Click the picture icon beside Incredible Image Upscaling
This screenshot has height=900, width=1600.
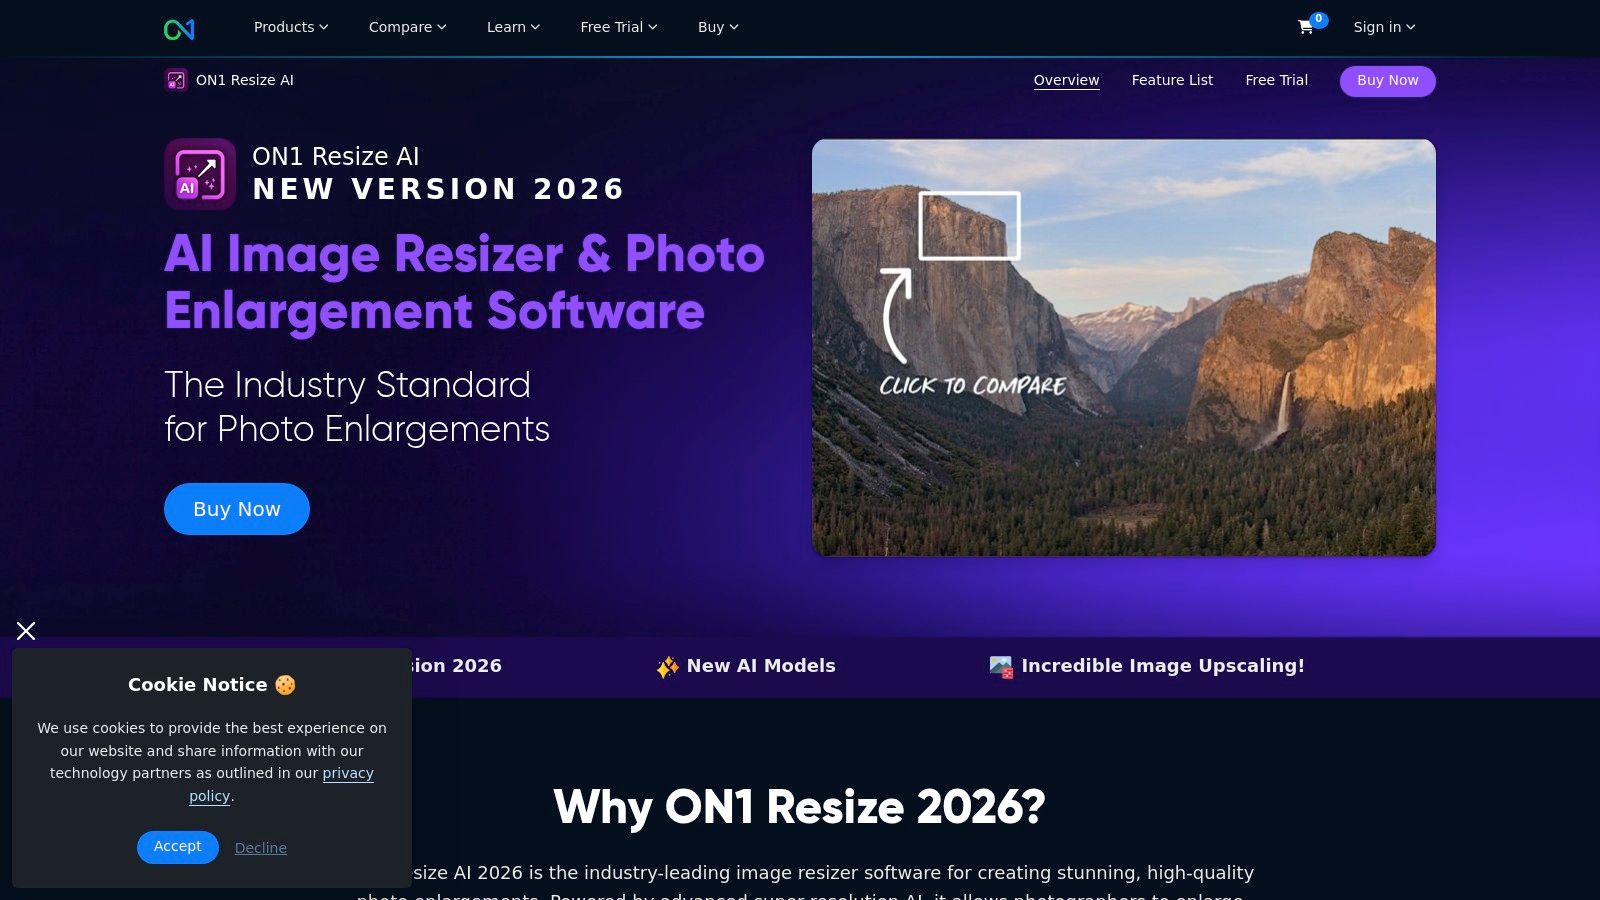[x=1000, y=665]
